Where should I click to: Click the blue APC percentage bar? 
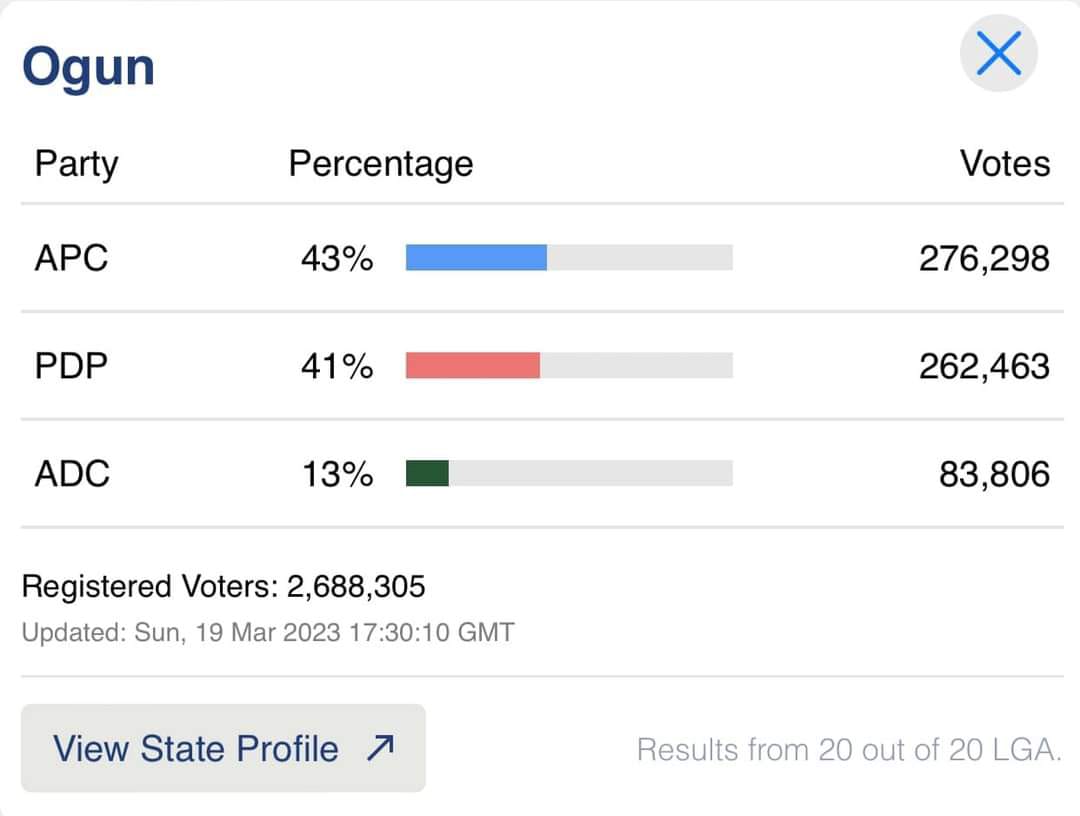[476, 258]
